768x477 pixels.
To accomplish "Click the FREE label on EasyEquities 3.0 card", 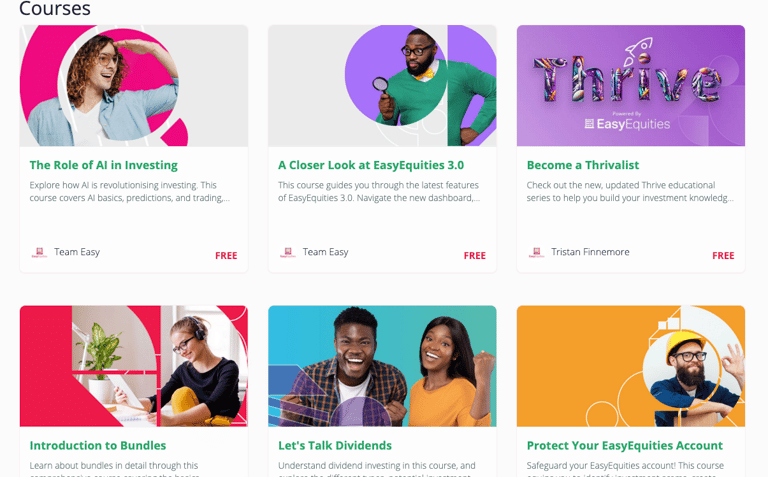I will 475,256.
